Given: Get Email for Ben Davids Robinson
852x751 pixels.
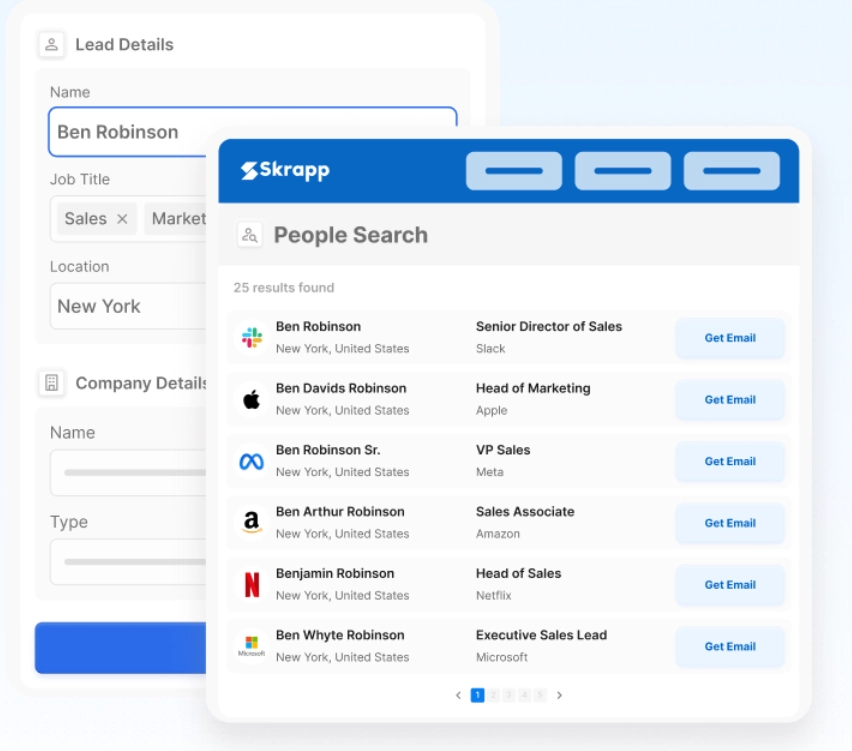Looking at the screenshot, I should pos(730,399).
